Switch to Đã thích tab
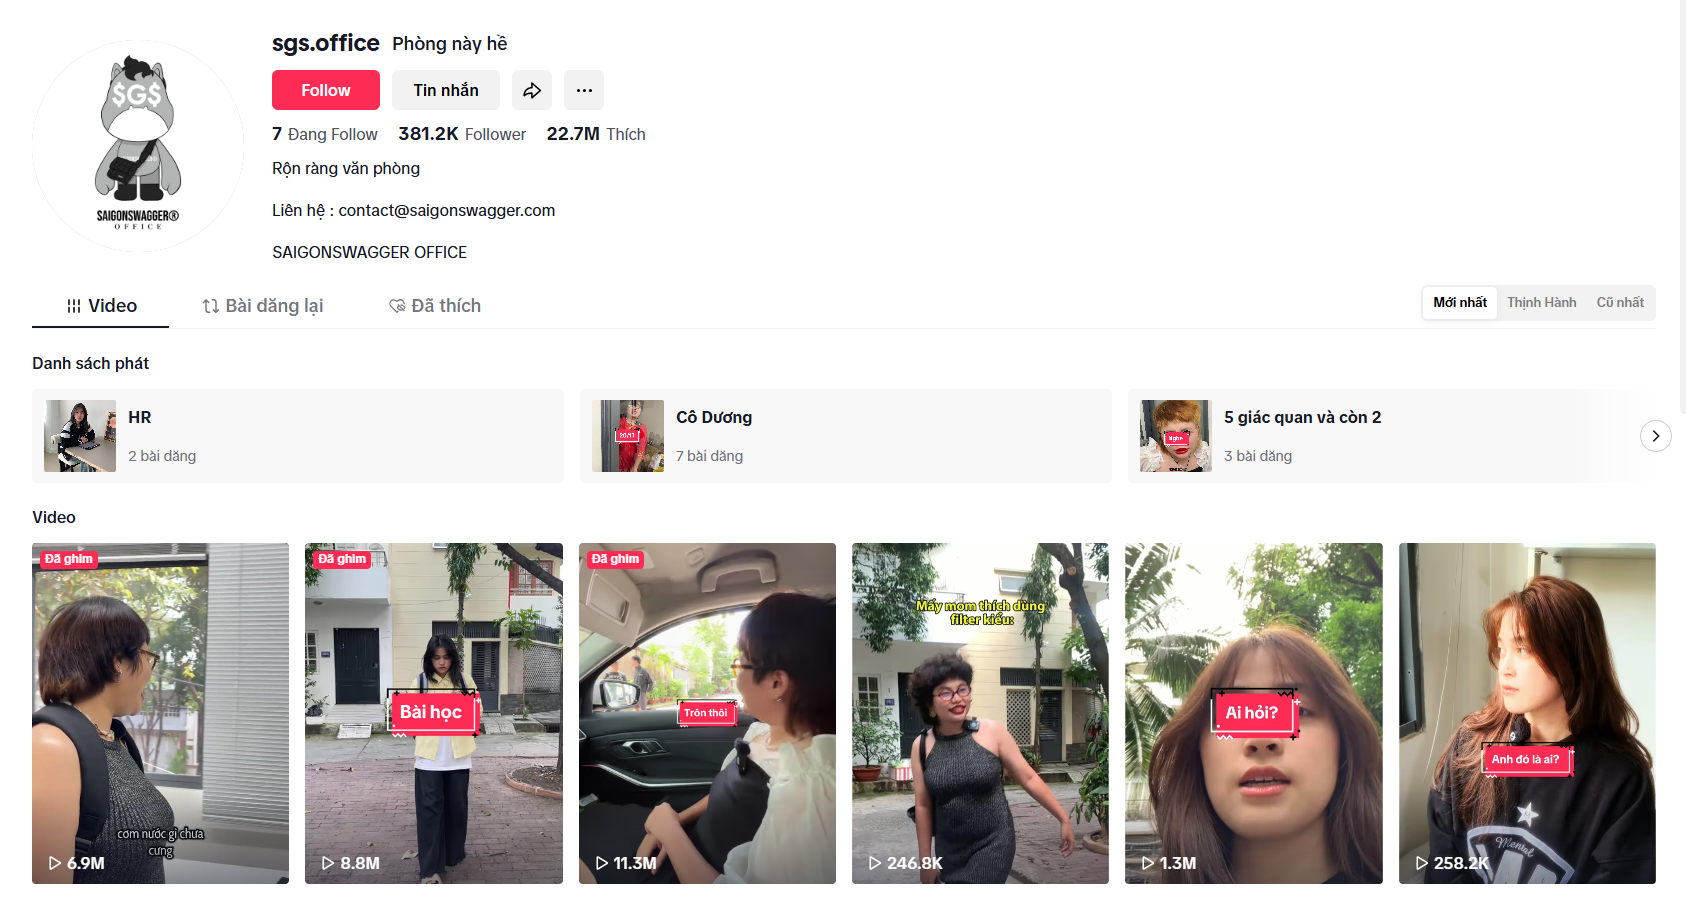This screenshot has height=902, width=1686. [435, 306]
